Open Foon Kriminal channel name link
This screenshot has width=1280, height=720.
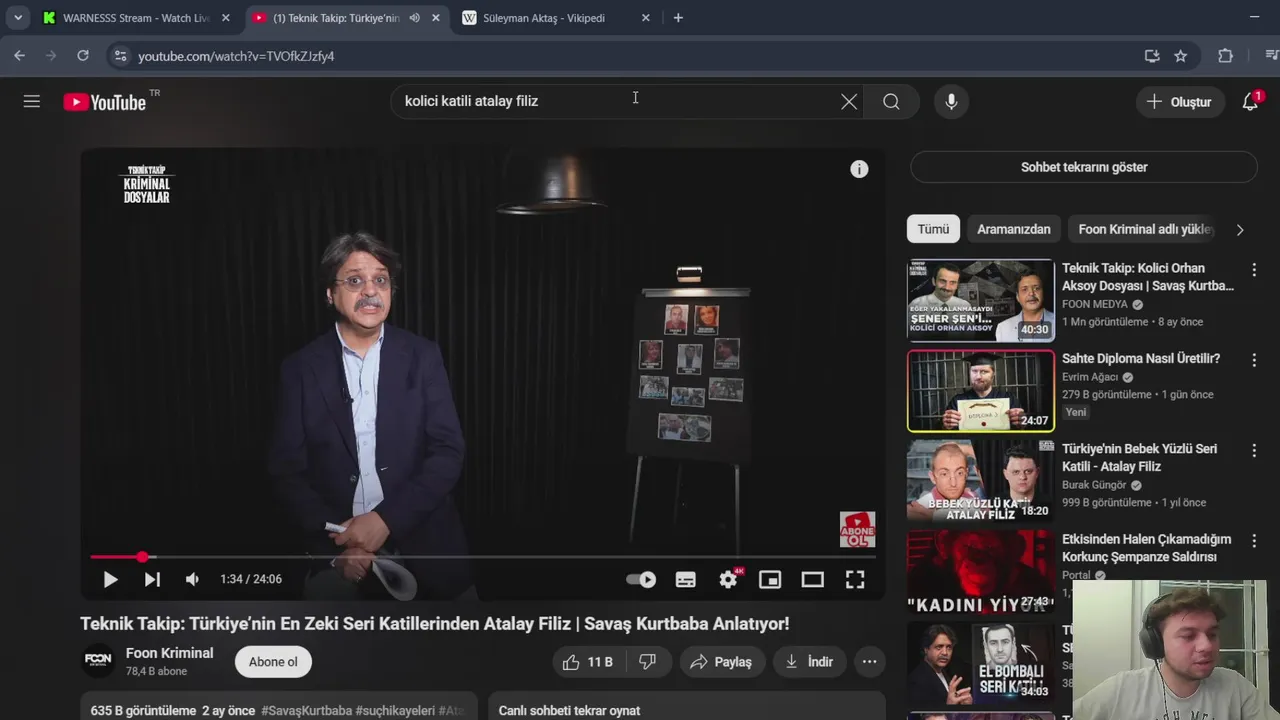[169, 653]
